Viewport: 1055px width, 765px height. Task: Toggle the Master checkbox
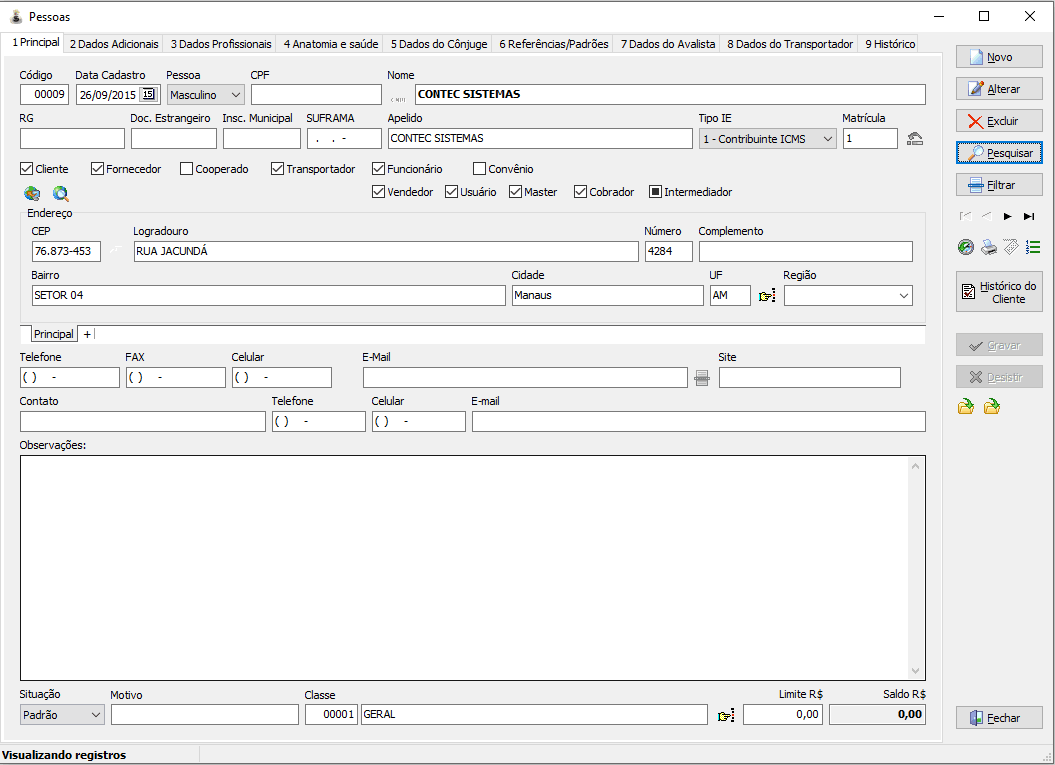(515, 192)
